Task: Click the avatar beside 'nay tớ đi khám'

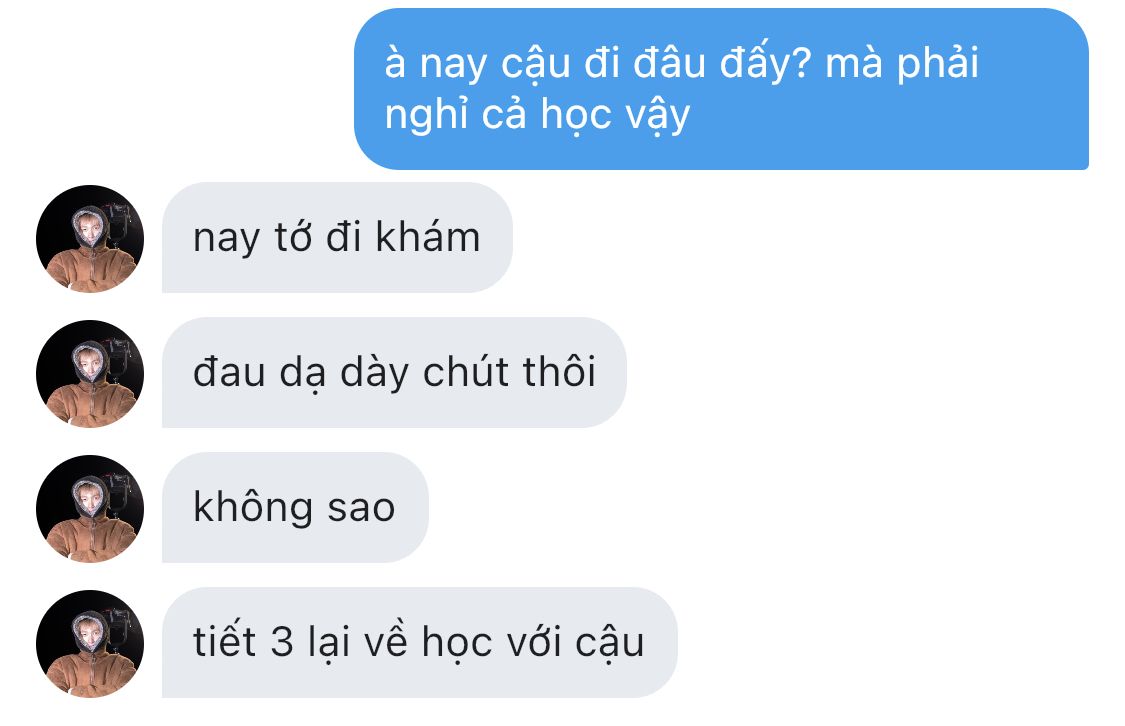Action: (x=90, y=239)
